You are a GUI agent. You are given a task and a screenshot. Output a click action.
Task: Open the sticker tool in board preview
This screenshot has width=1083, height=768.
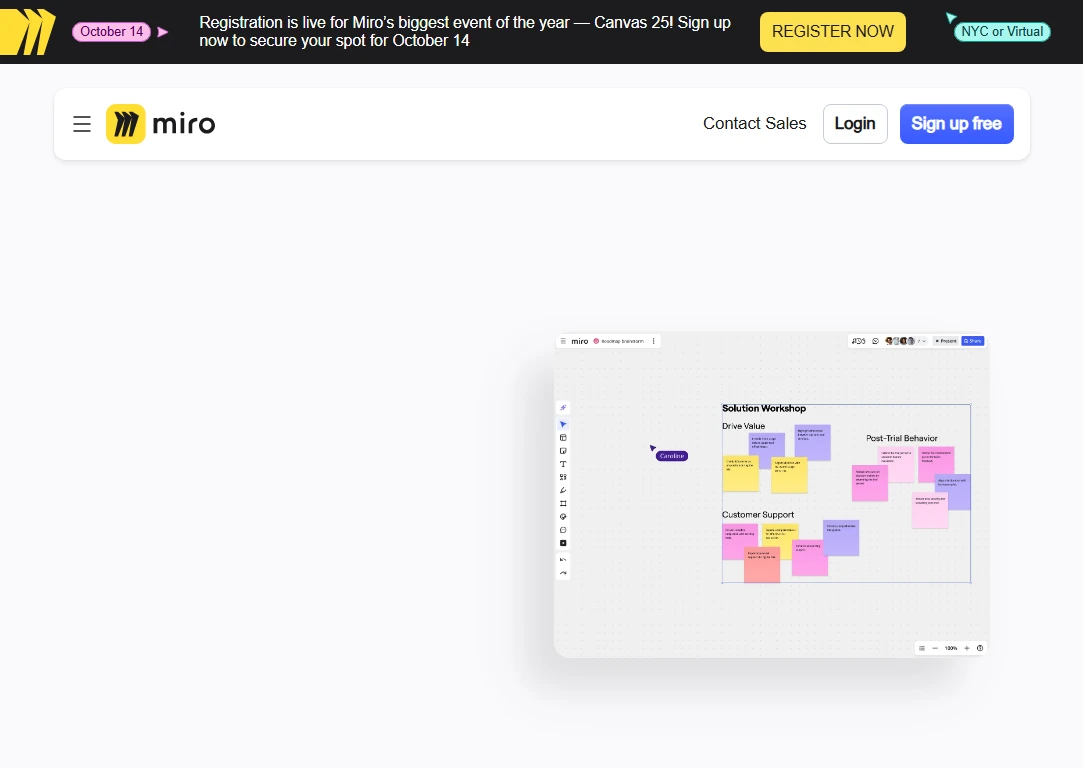tap(563, 517)
